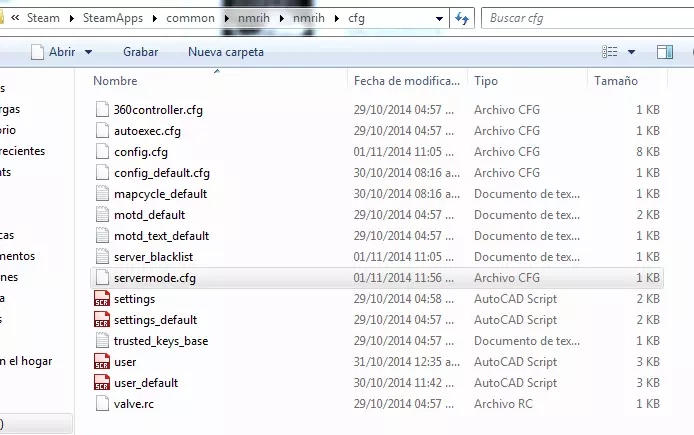Click the refresh button beside address bar
Screen dimensions: 694x435
(x=462, y=18)
